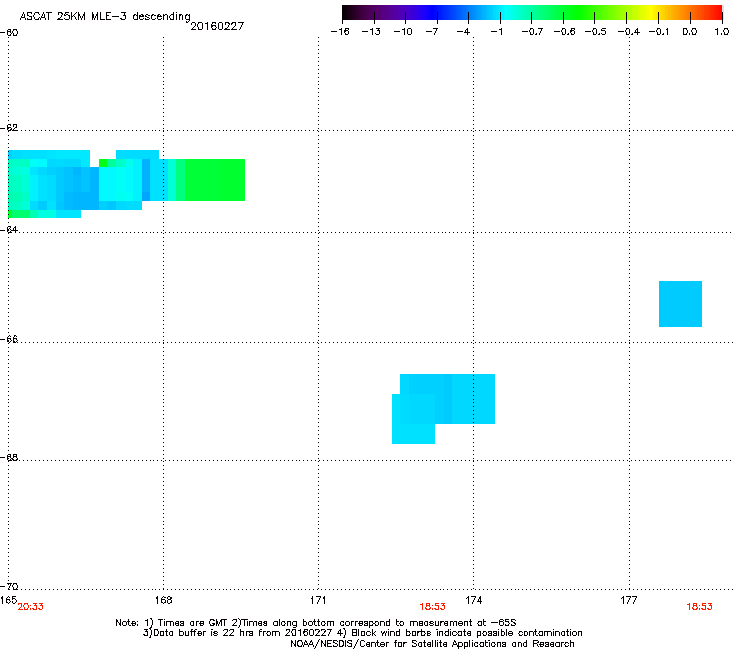This screenshot has height=650, width=740.
Task: Click the colorbar label -13
Action: (371, 32)
